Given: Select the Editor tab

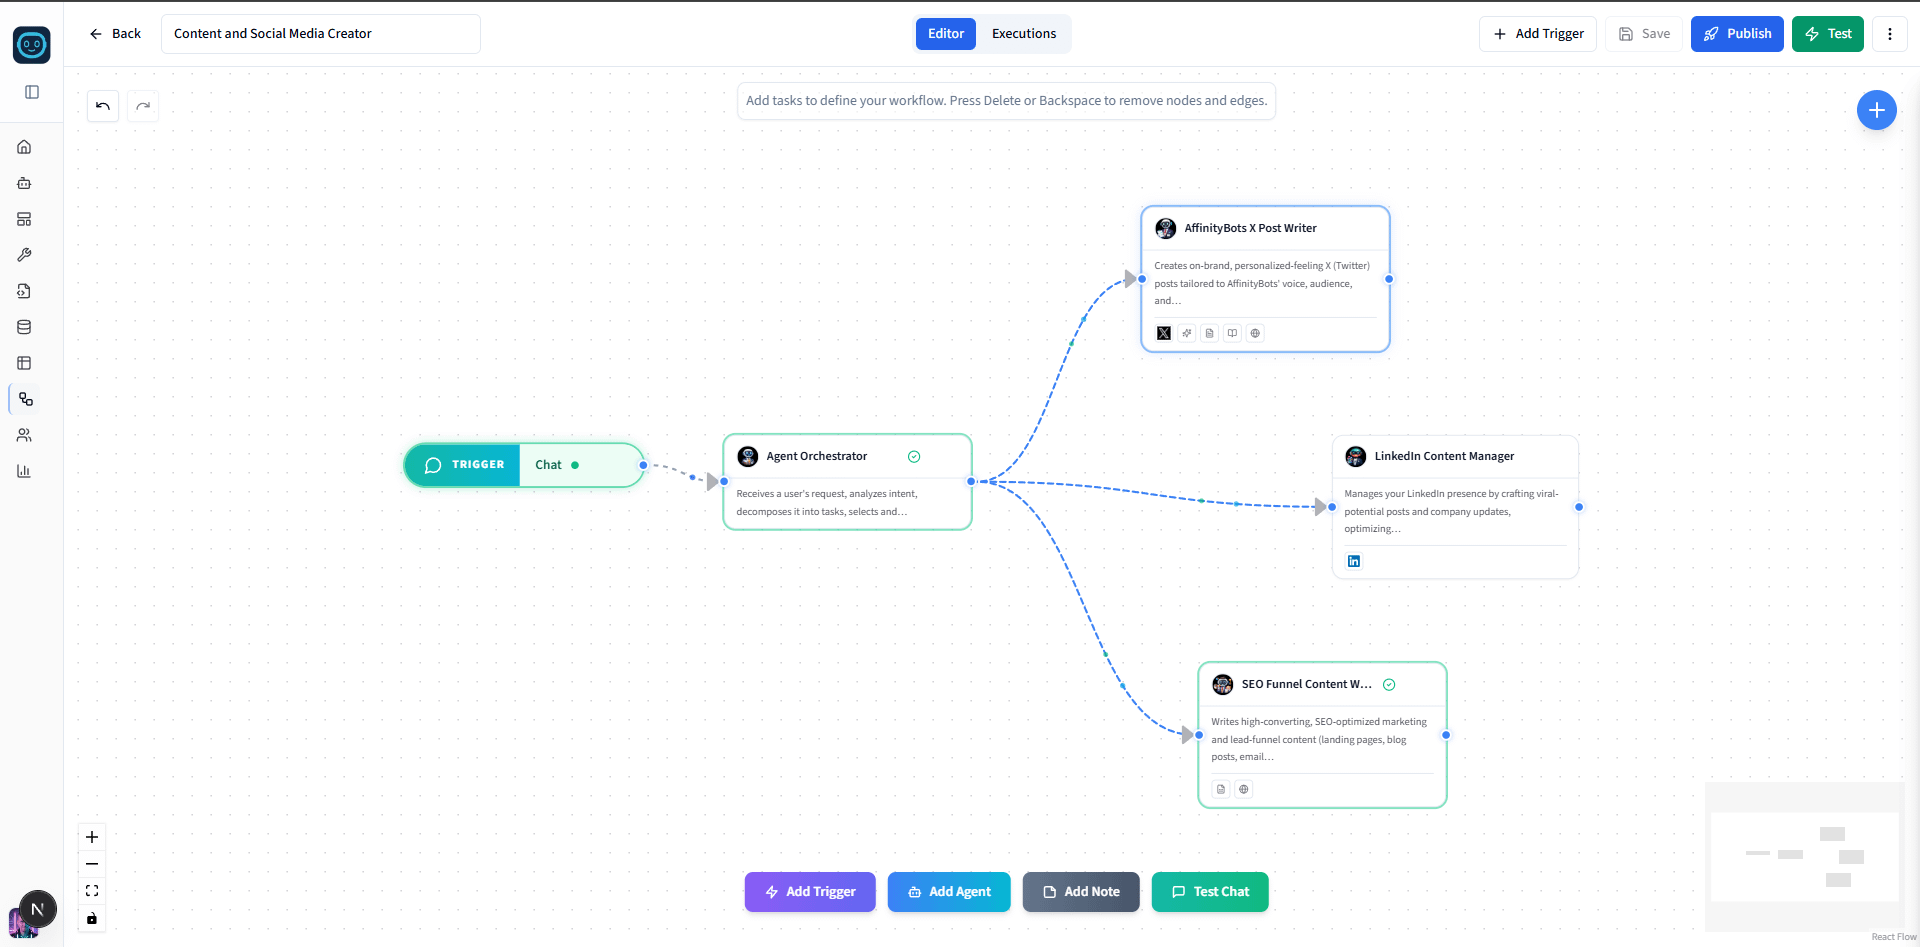Looking at the screenshot, I should (946, 34).
